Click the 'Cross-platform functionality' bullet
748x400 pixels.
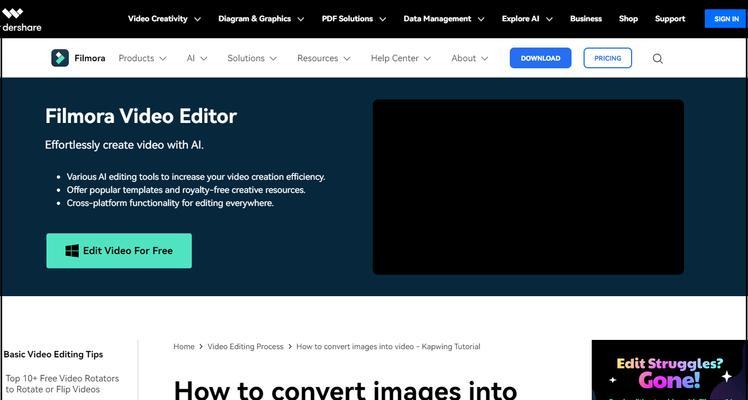coord(170,203)
